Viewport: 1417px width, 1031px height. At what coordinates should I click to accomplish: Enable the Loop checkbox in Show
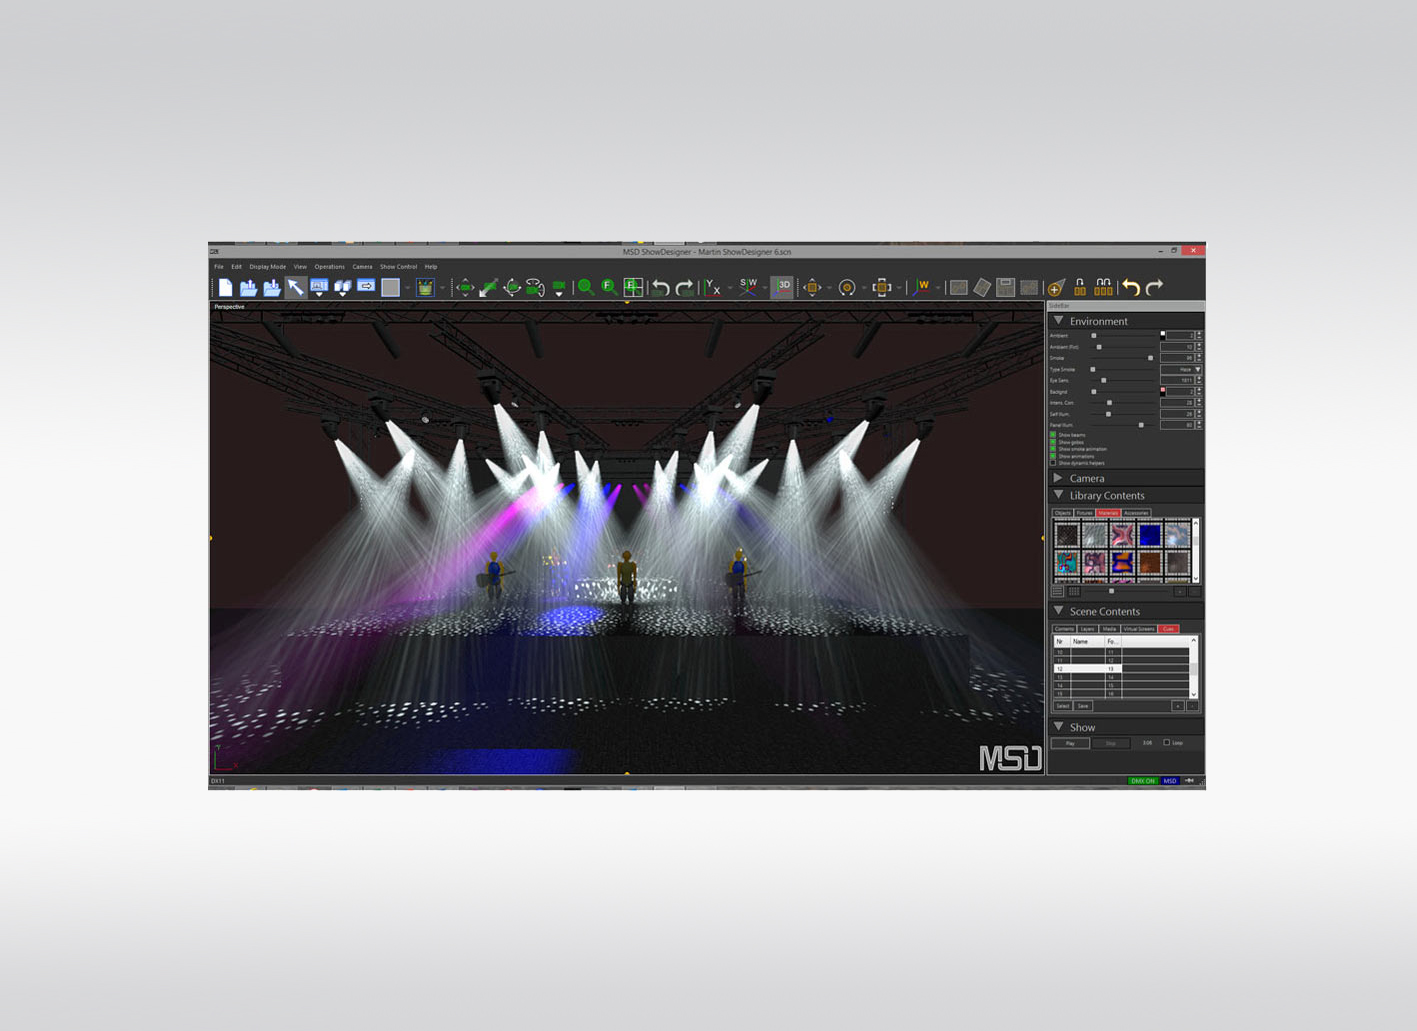pos(1167,742)
